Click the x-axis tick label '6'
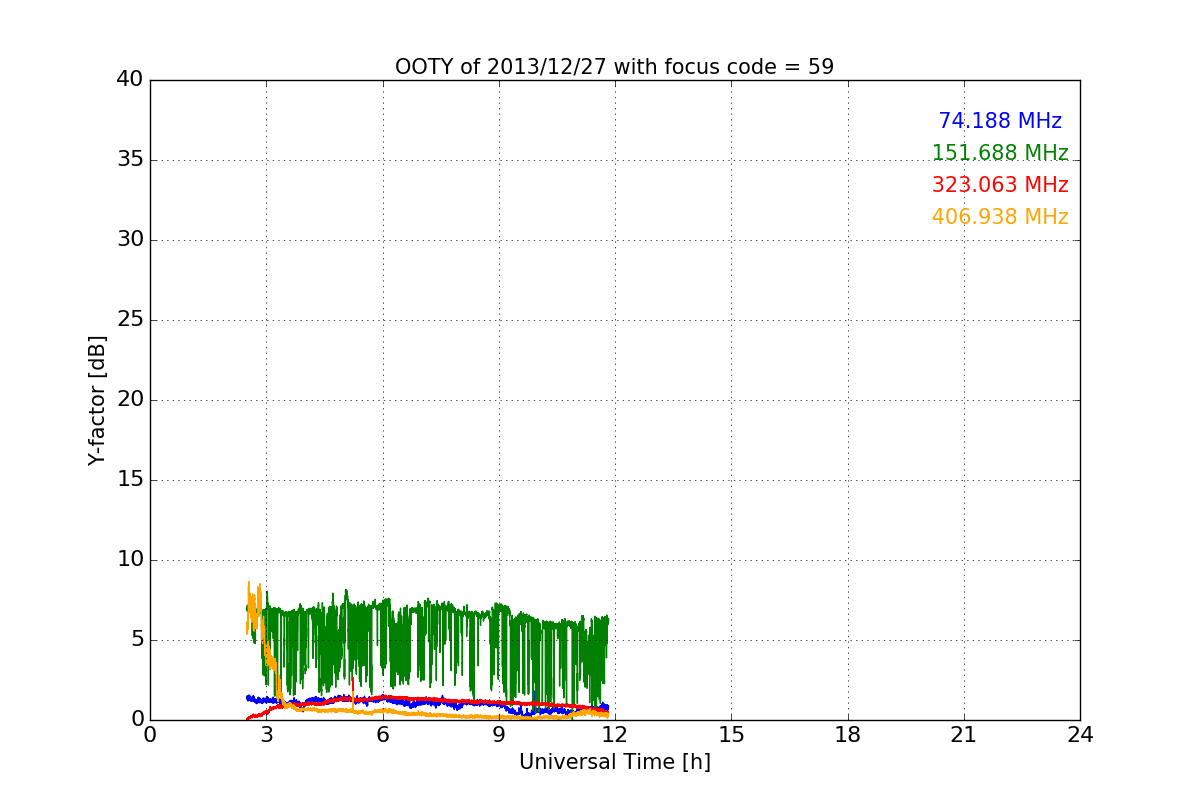The height and width of the screenshot is (800, 1200). [382, 735]
